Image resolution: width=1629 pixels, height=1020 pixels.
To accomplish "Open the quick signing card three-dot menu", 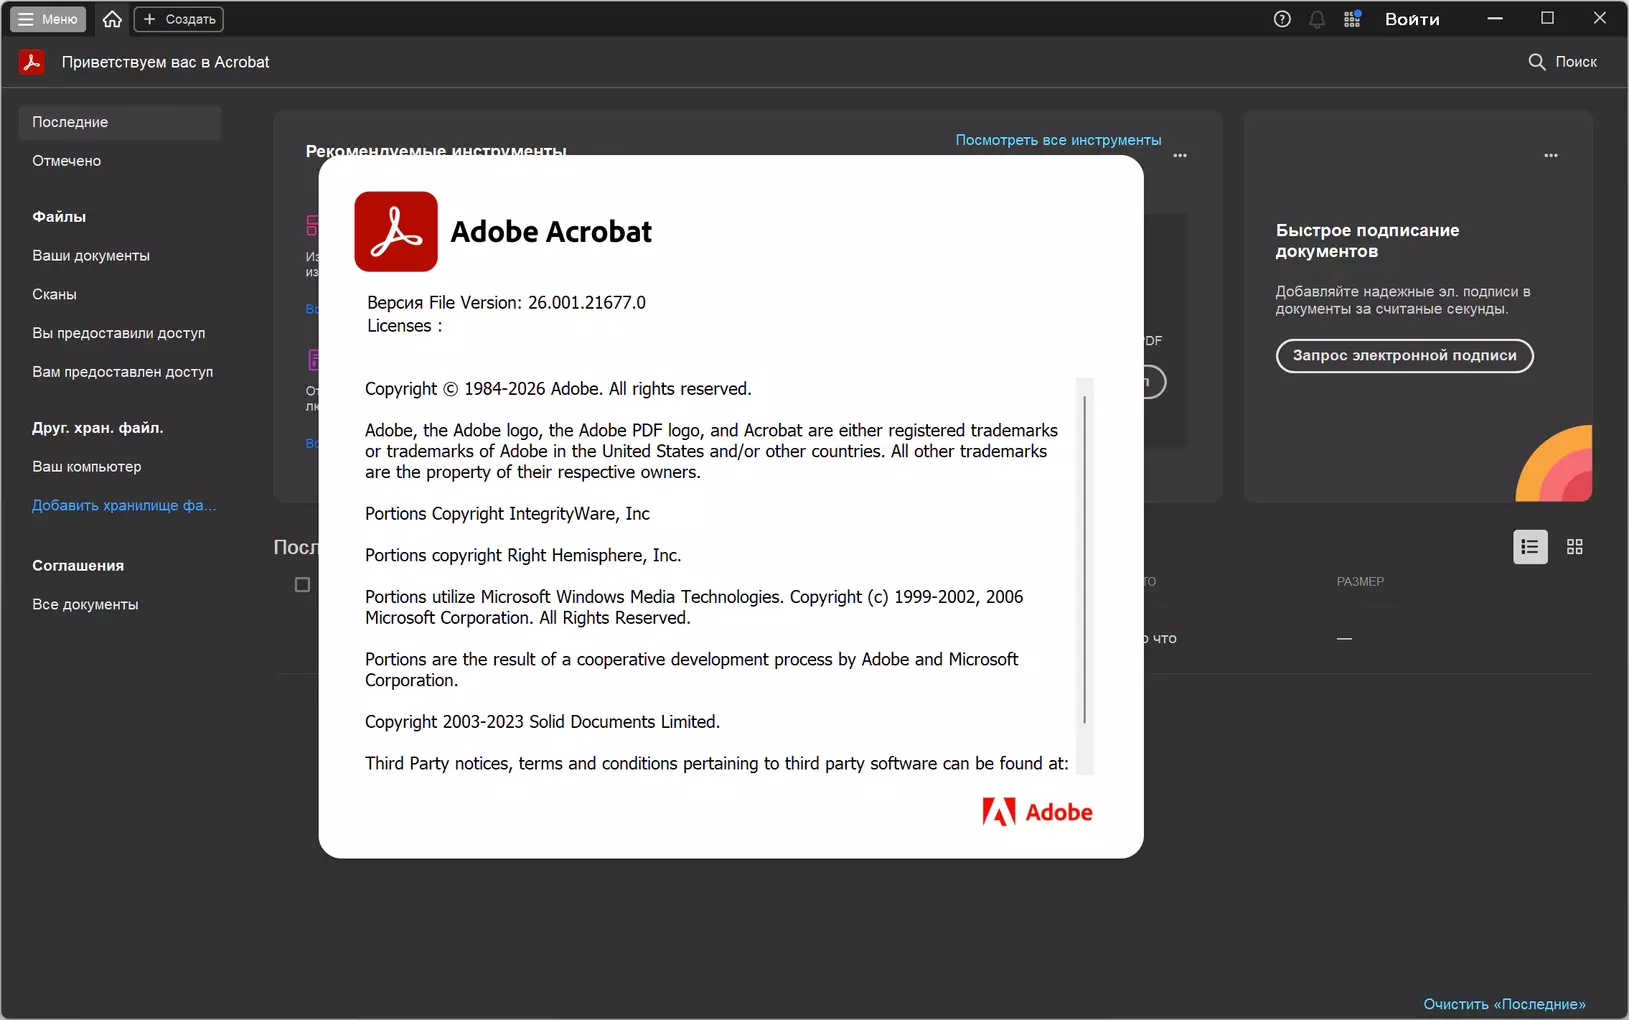I will [x=1551, y=155].
